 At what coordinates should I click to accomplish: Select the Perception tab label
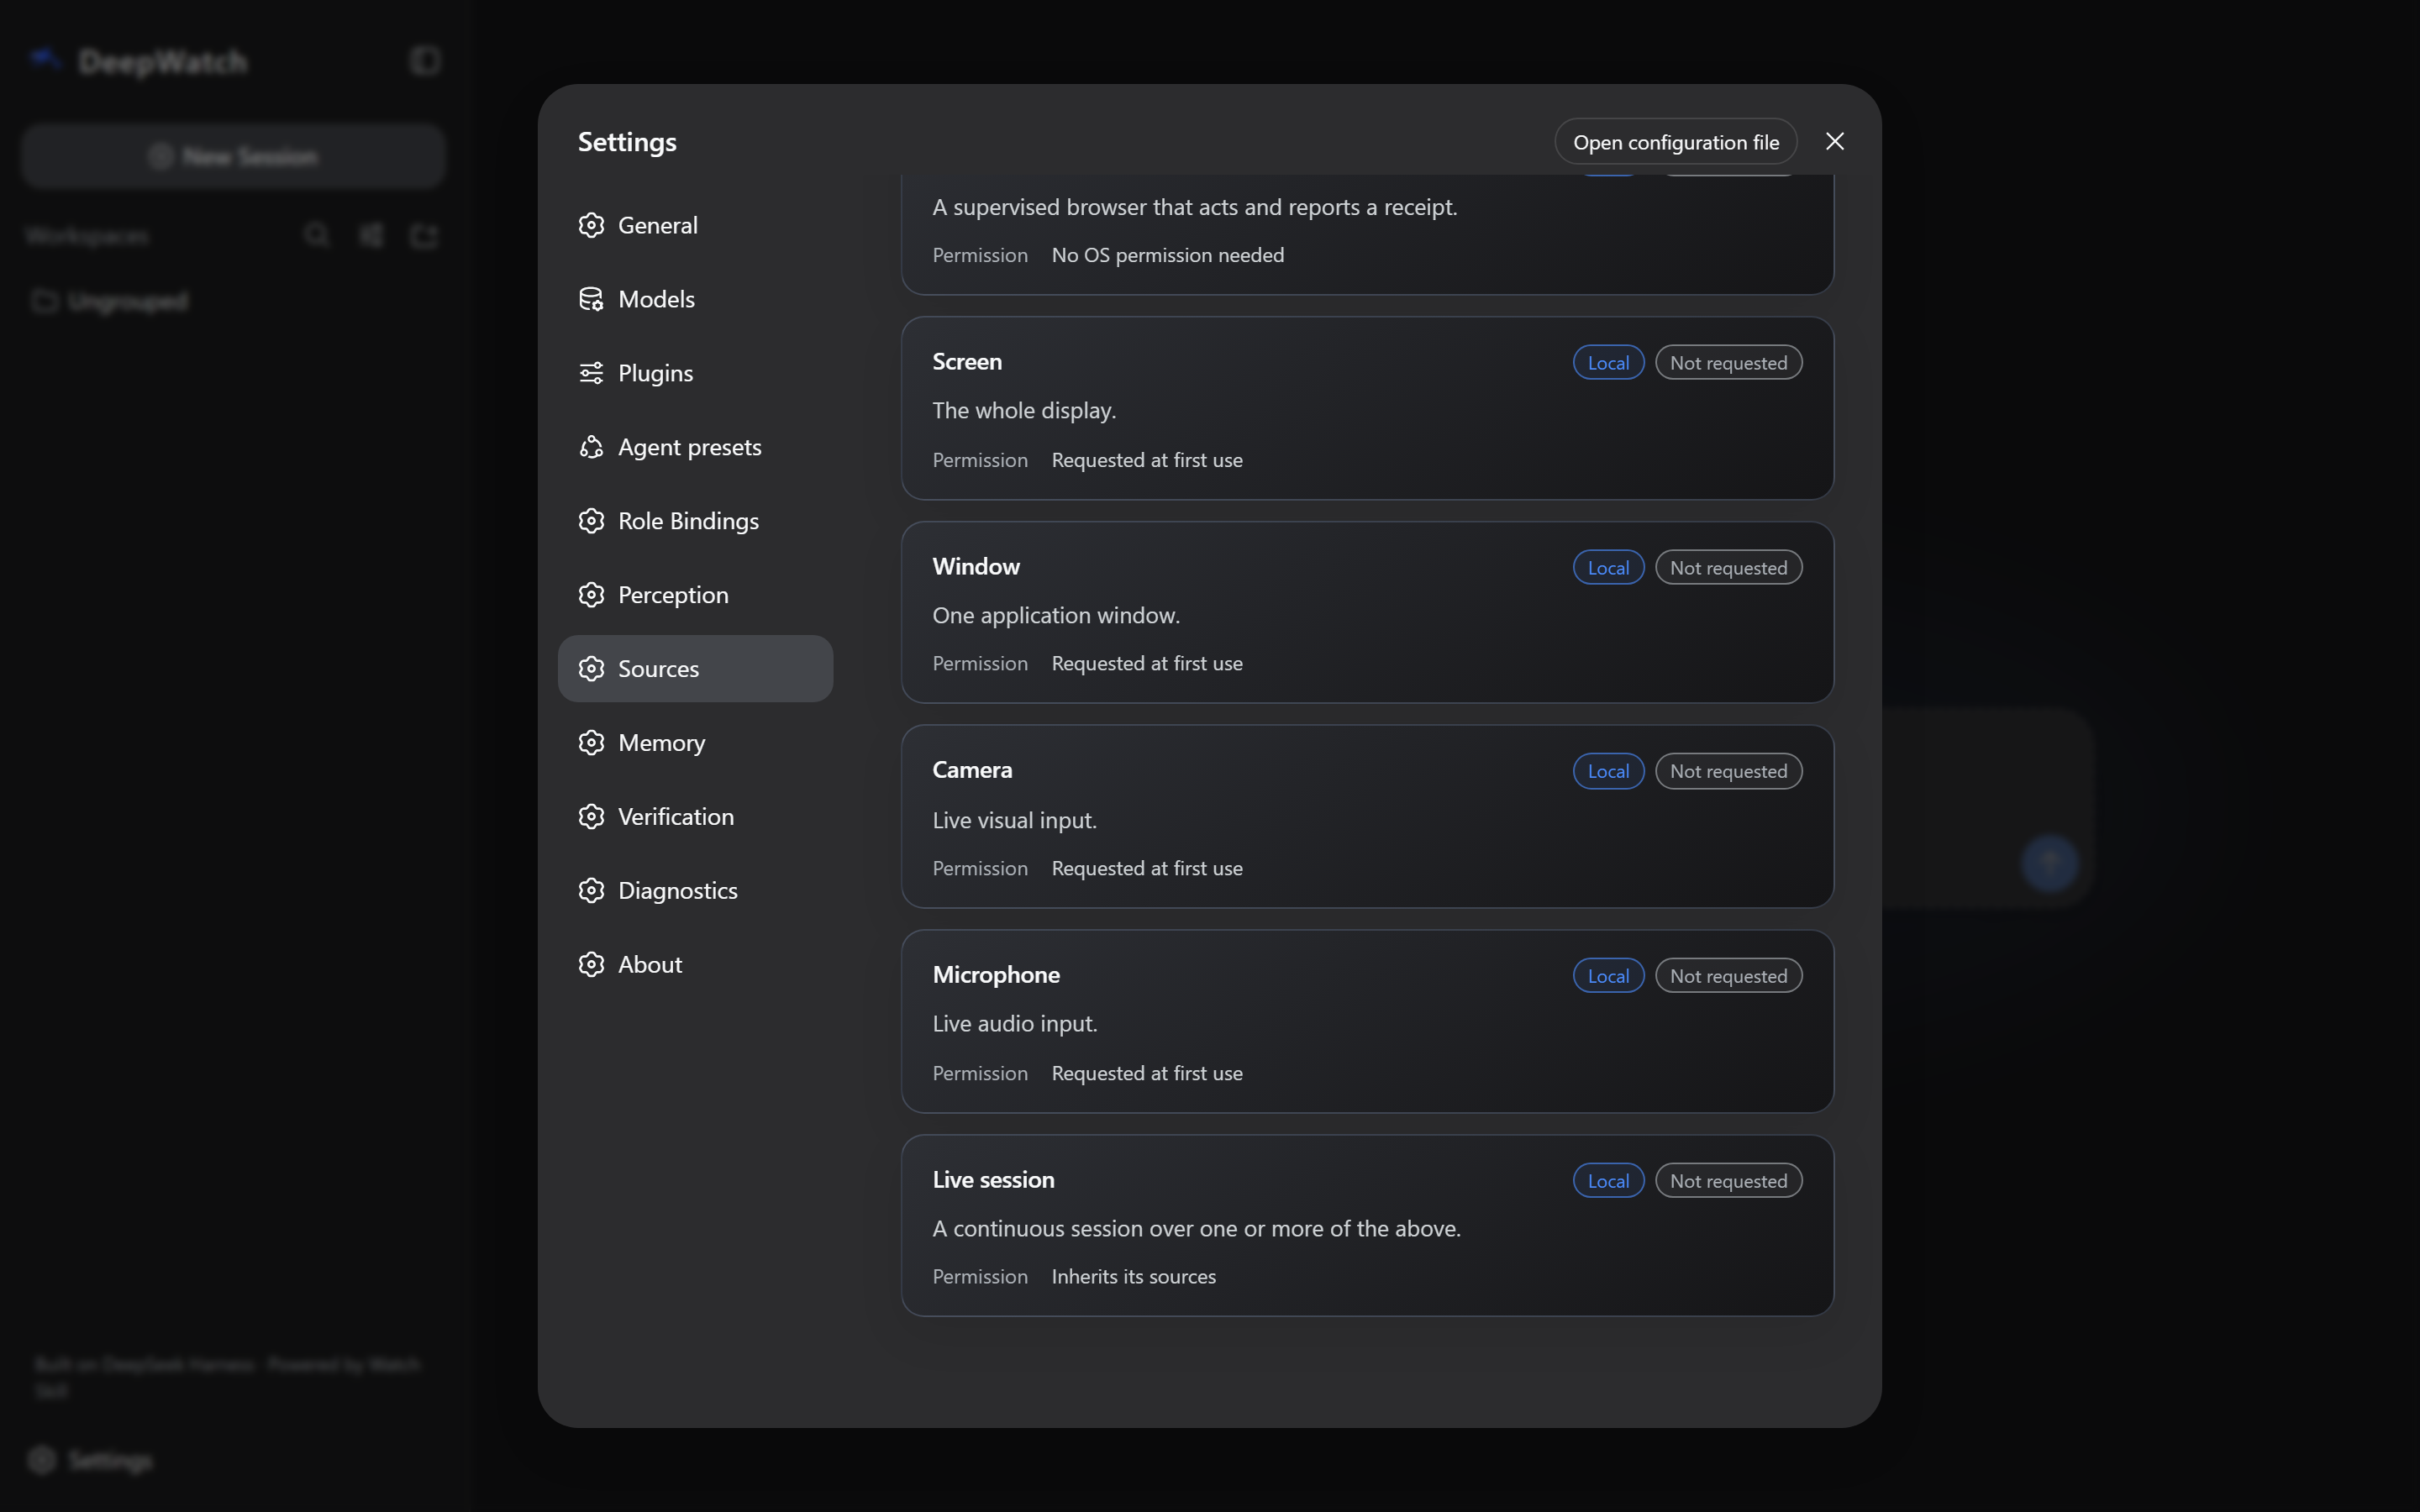coord(673,595)
